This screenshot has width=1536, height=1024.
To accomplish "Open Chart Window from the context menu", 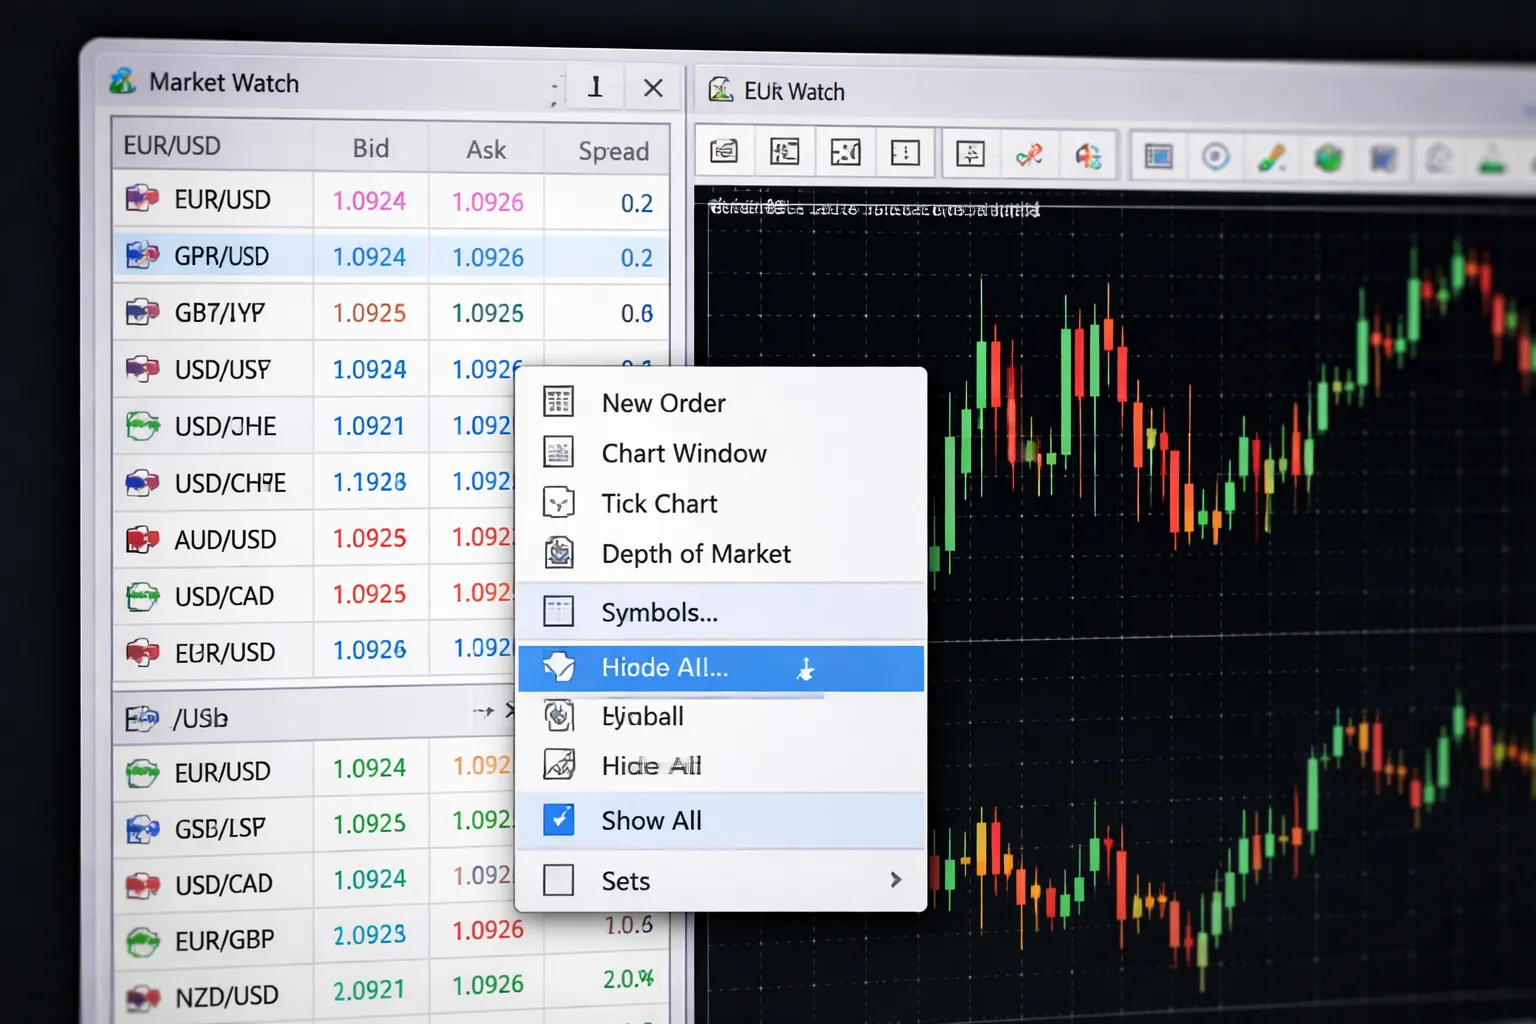I will pos(721,453).
